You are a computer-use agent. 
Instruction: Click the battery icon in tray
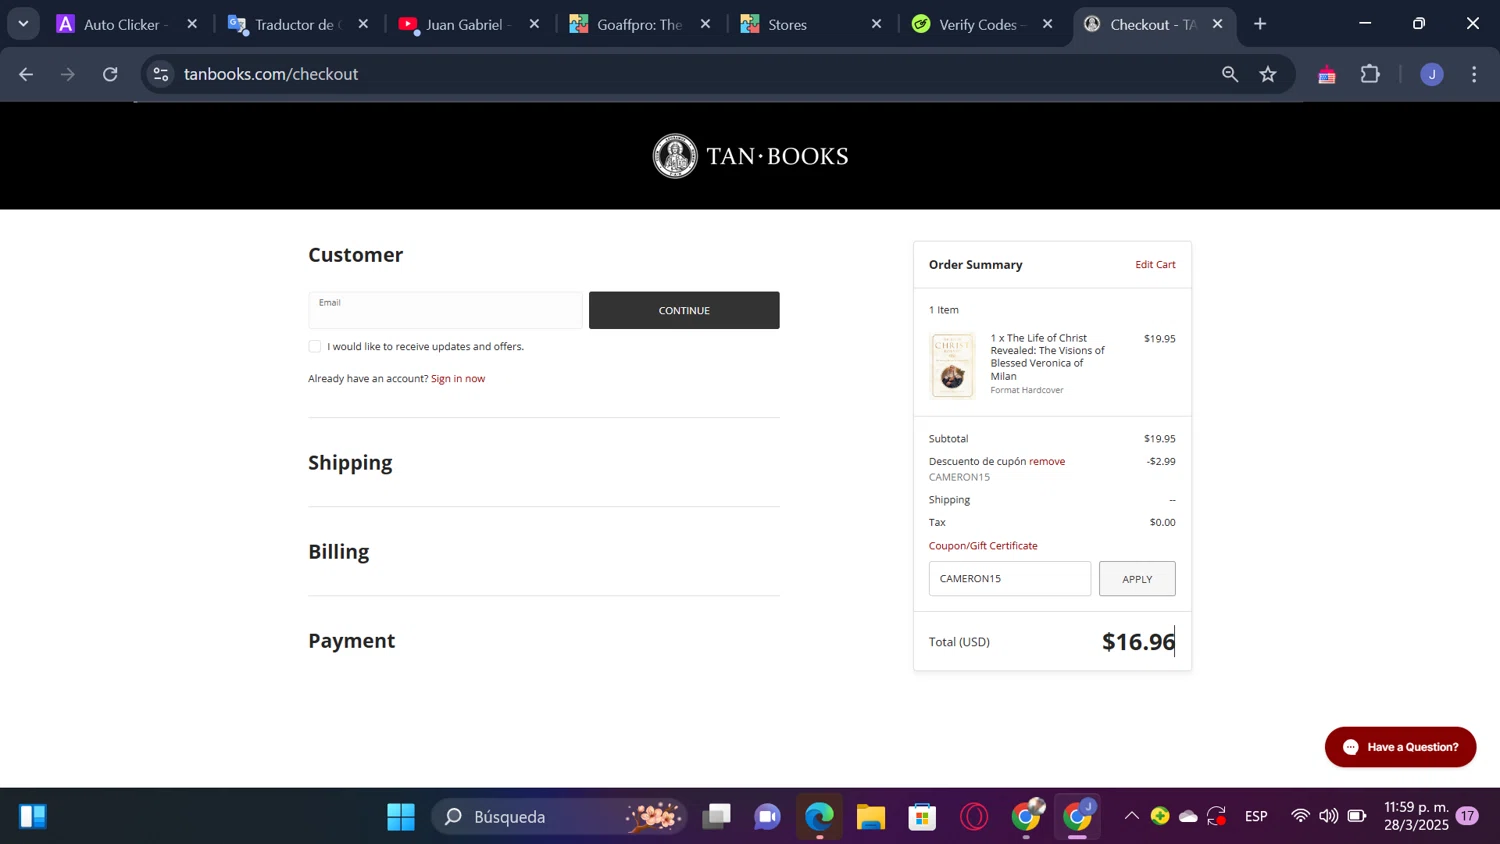tap(1357, 816)
